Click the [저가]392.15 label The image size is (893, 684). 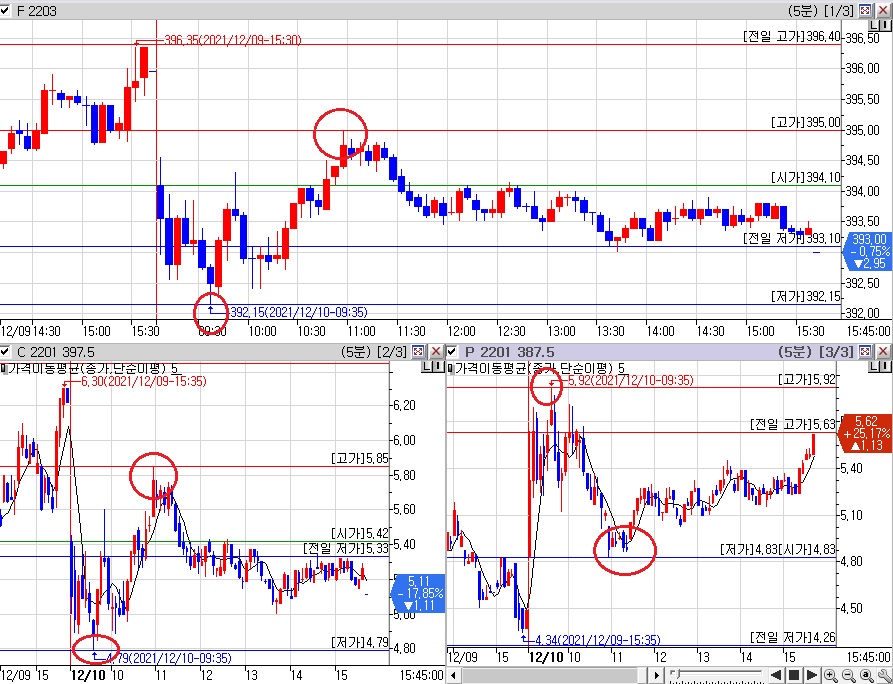(805, 296)
